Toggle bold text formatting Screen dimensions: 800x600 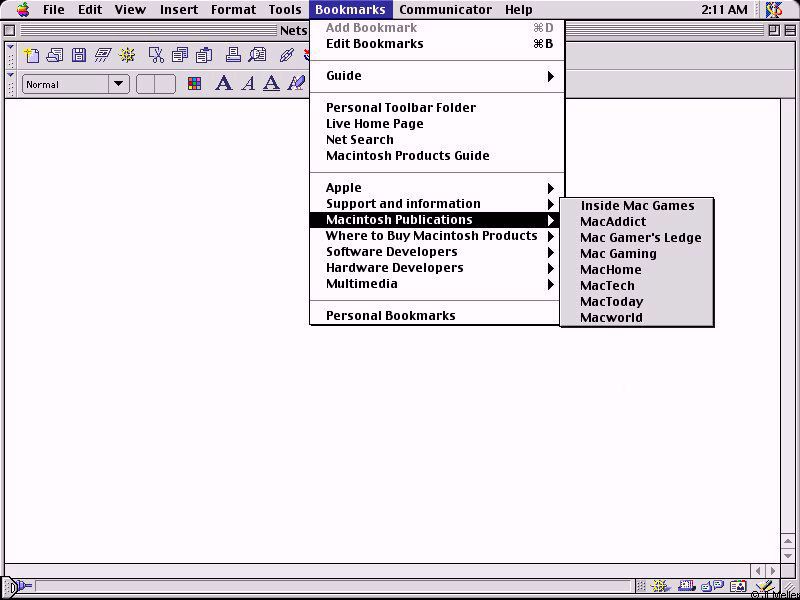tap(223, 84)
